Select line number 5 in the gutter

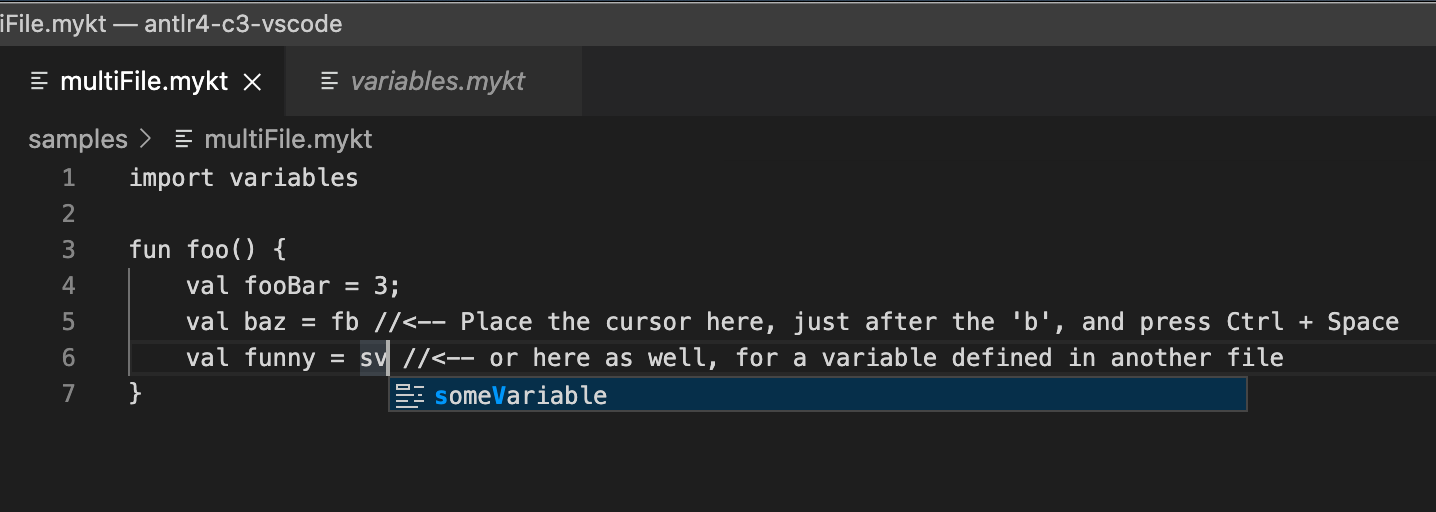(x=68, y=322)
